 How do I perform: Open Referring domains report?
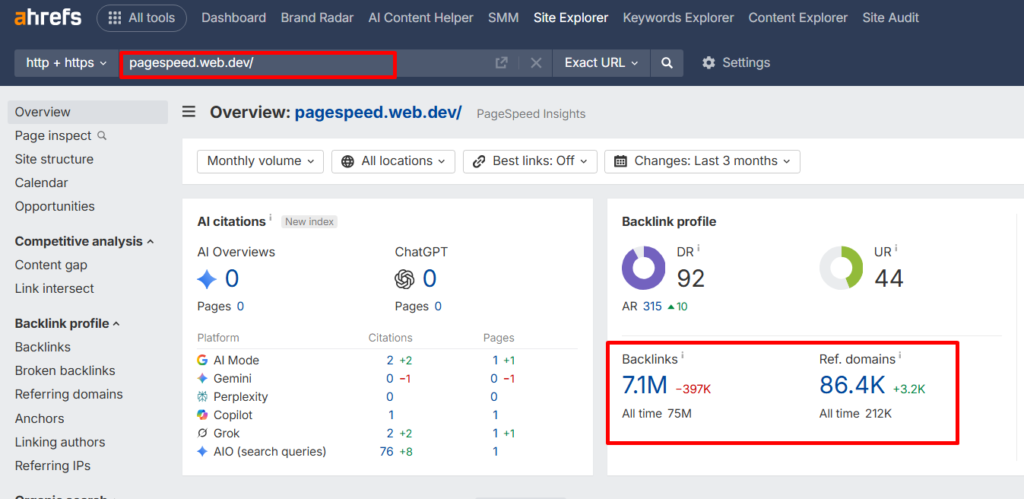[x=69, y=394]
